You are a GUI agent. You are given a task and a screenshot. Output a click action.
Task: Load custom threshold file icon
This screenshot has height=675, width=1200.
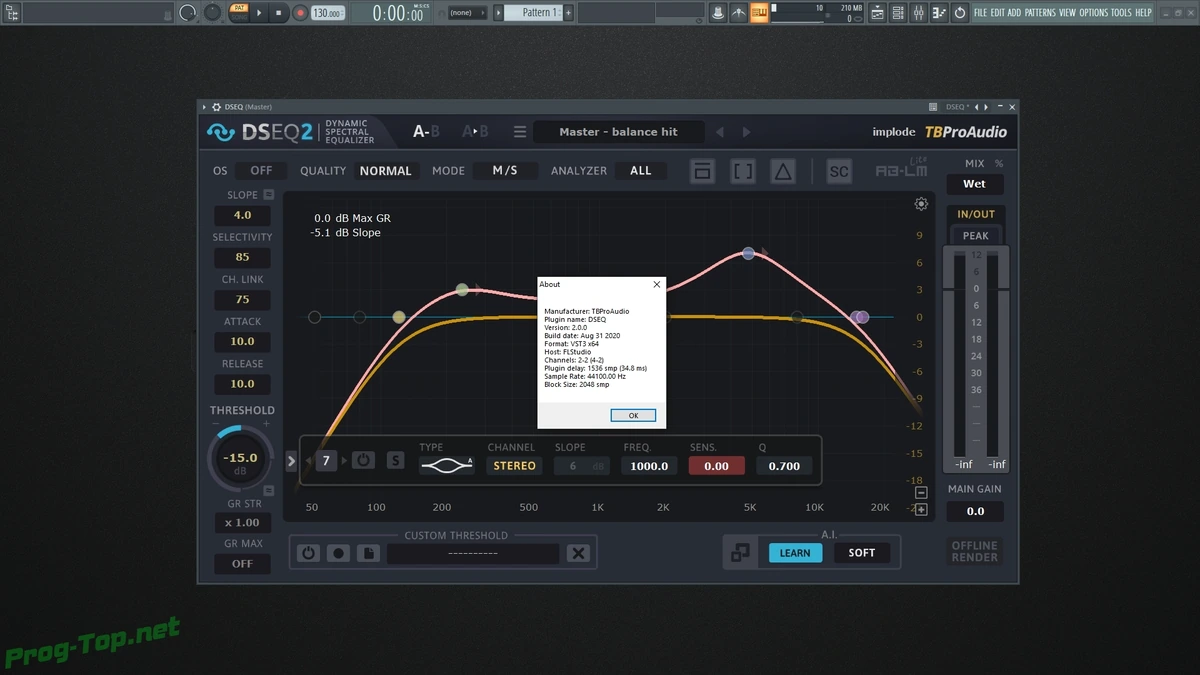368,553
